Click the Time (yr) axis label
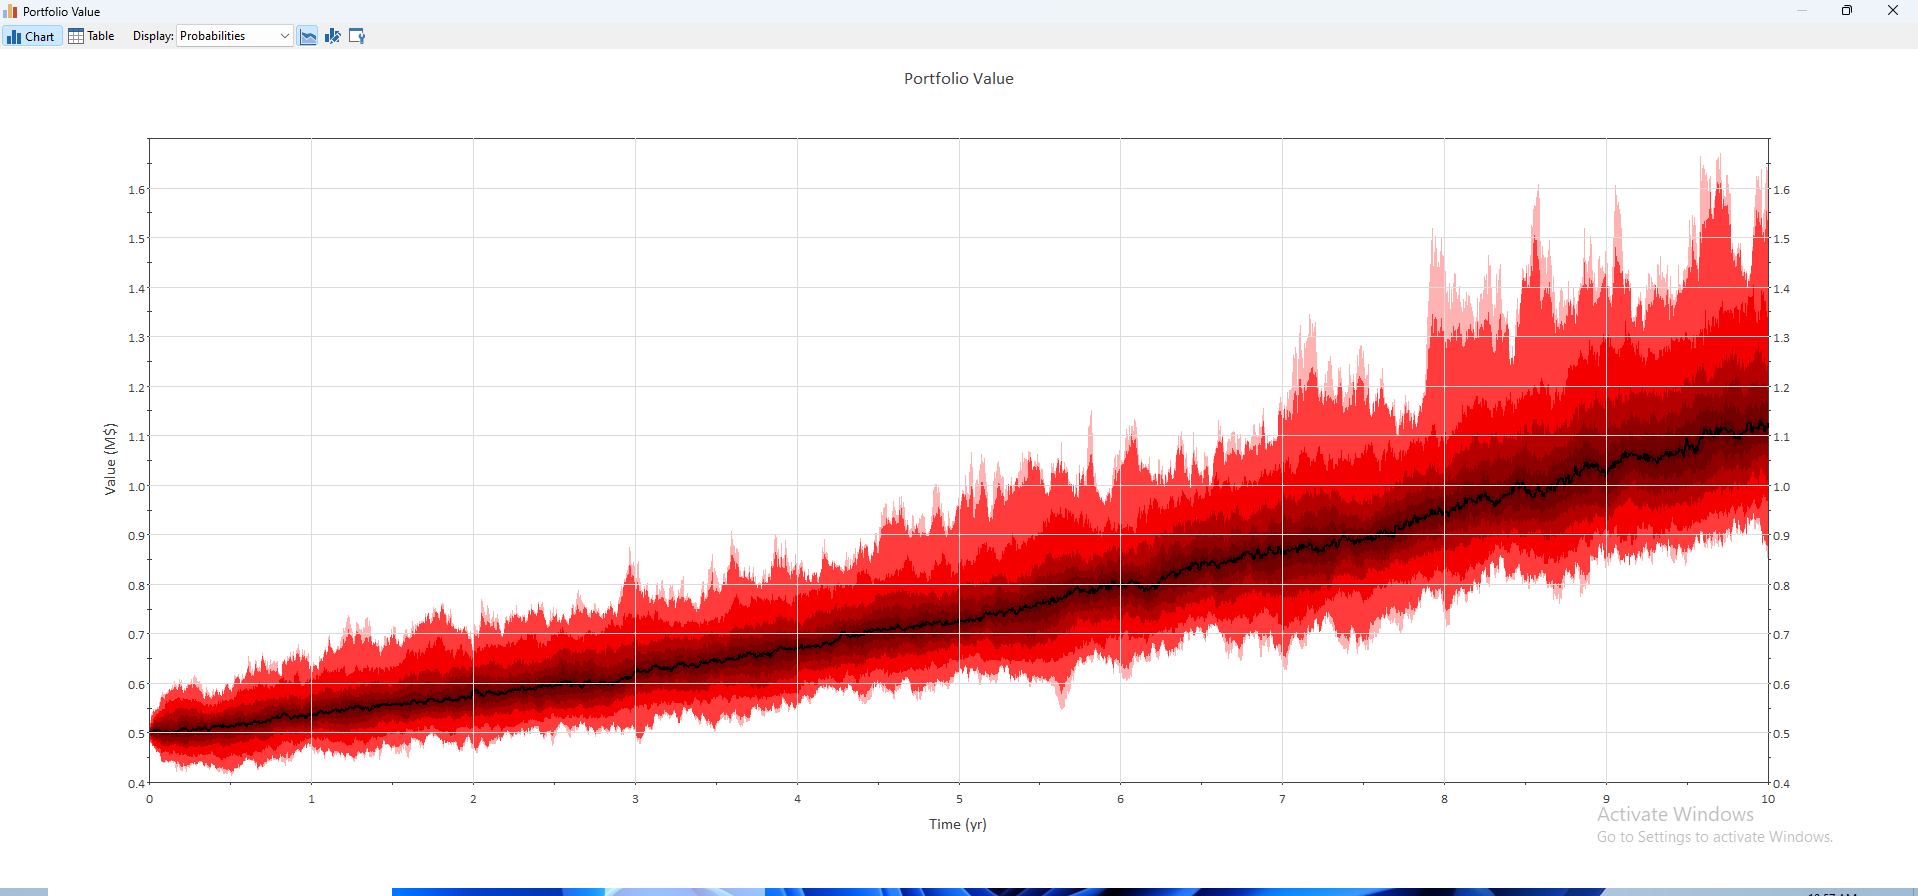 [x=957, y=824]
